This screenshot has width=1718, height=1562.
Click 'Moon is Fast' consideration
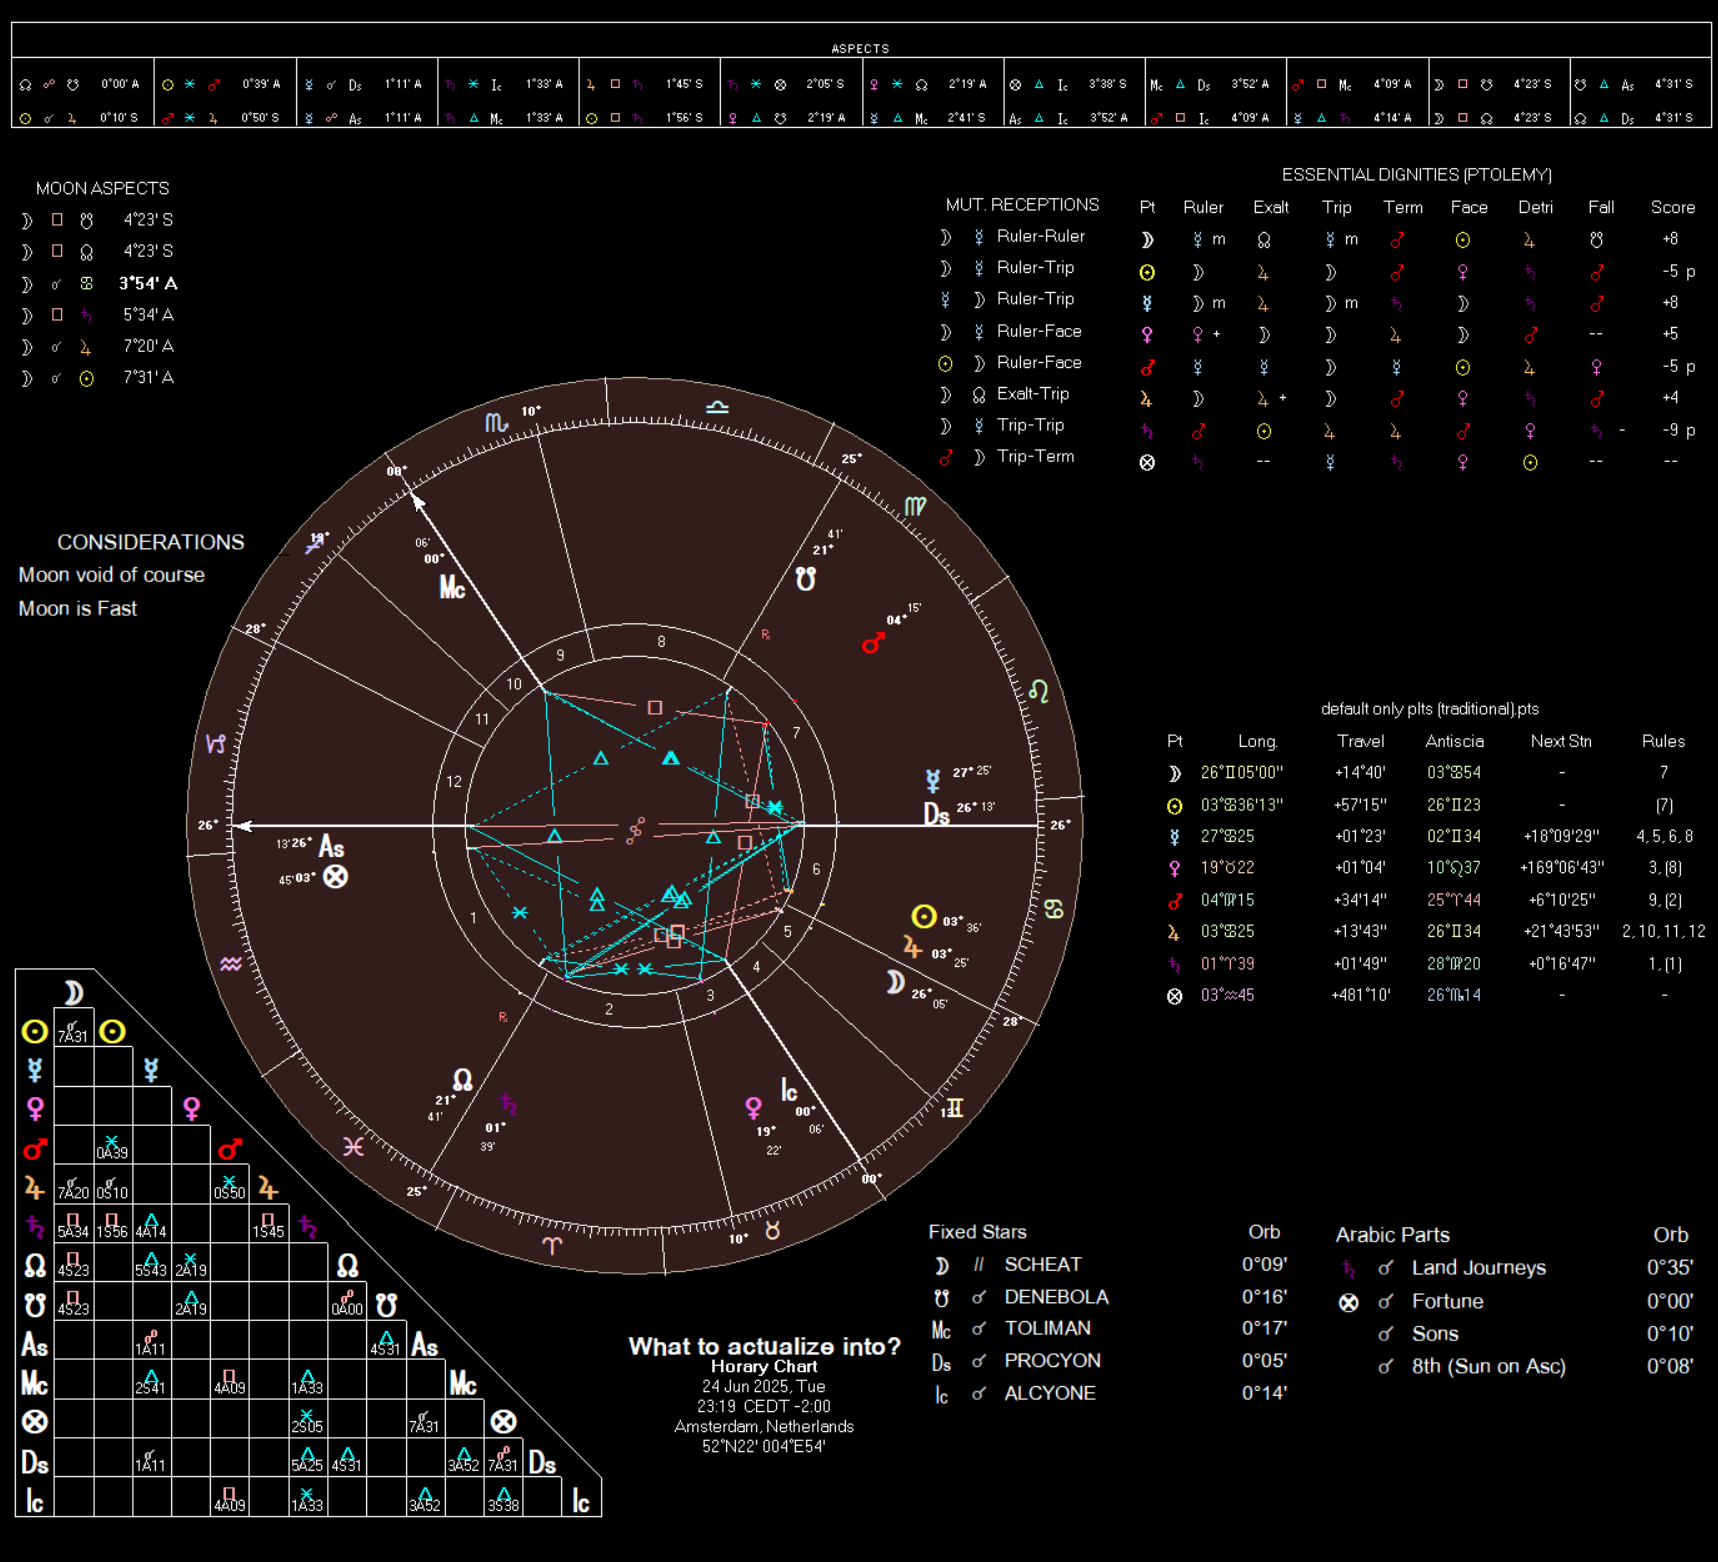pyautogui.click(x=77, y=608)
